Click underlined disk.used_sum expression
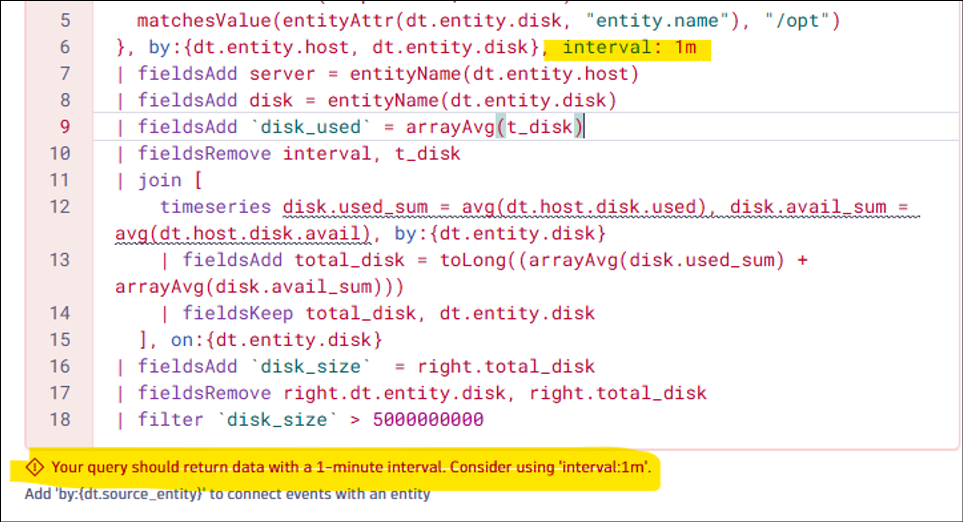Screen dimensions: 963x522 pos(356,207)
